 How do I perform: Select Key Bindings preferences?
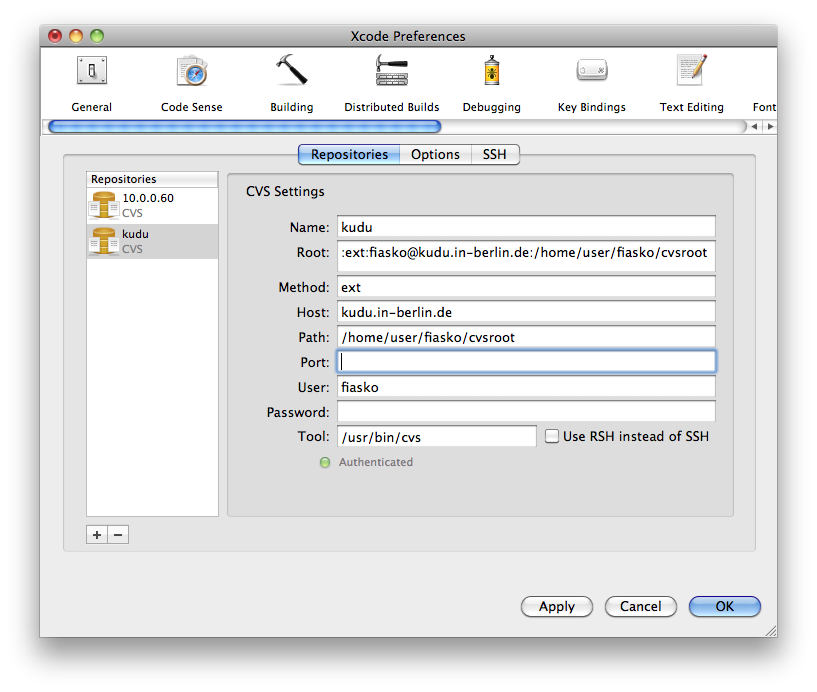(591, 73)
